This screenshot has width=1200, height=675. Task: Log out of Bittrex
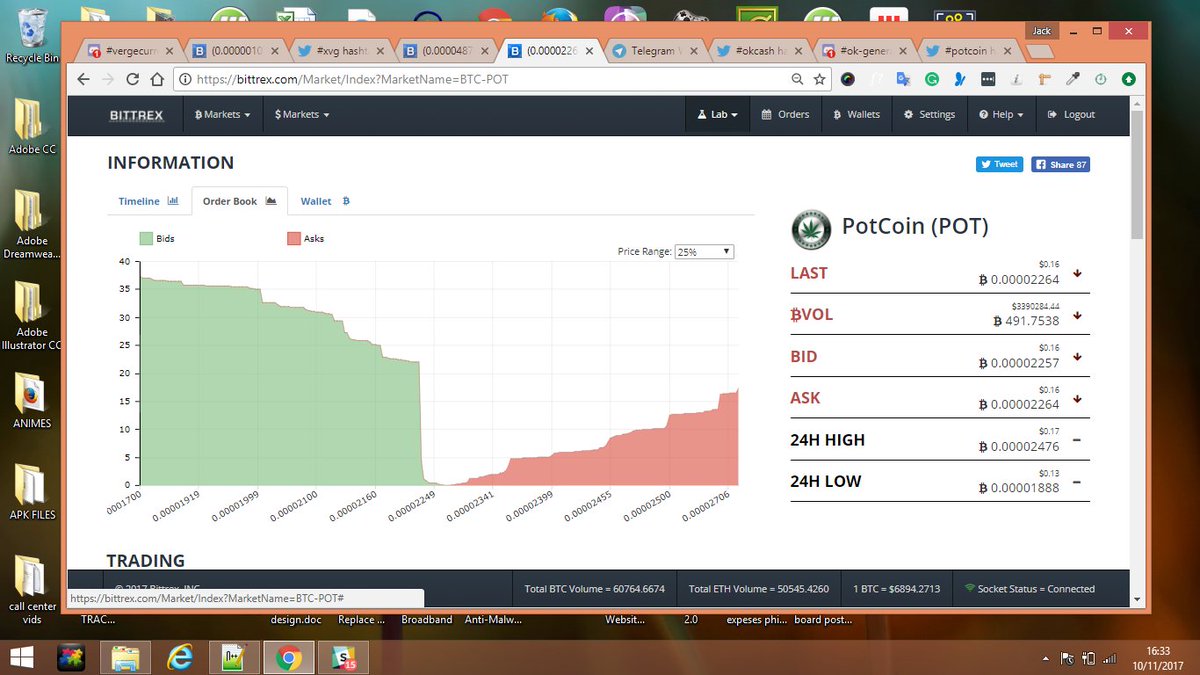pos(1071,115)
